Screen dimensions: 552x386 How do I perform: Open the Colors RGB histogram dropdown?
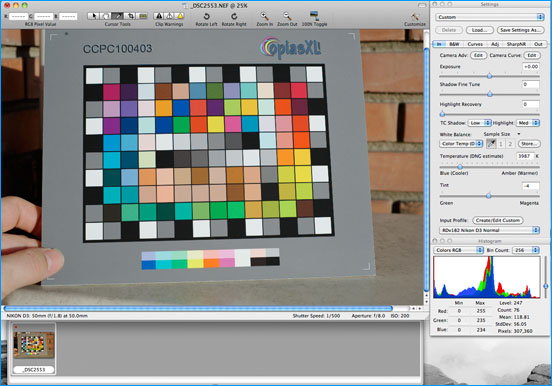pyautogui.click(x=458, y=250)
